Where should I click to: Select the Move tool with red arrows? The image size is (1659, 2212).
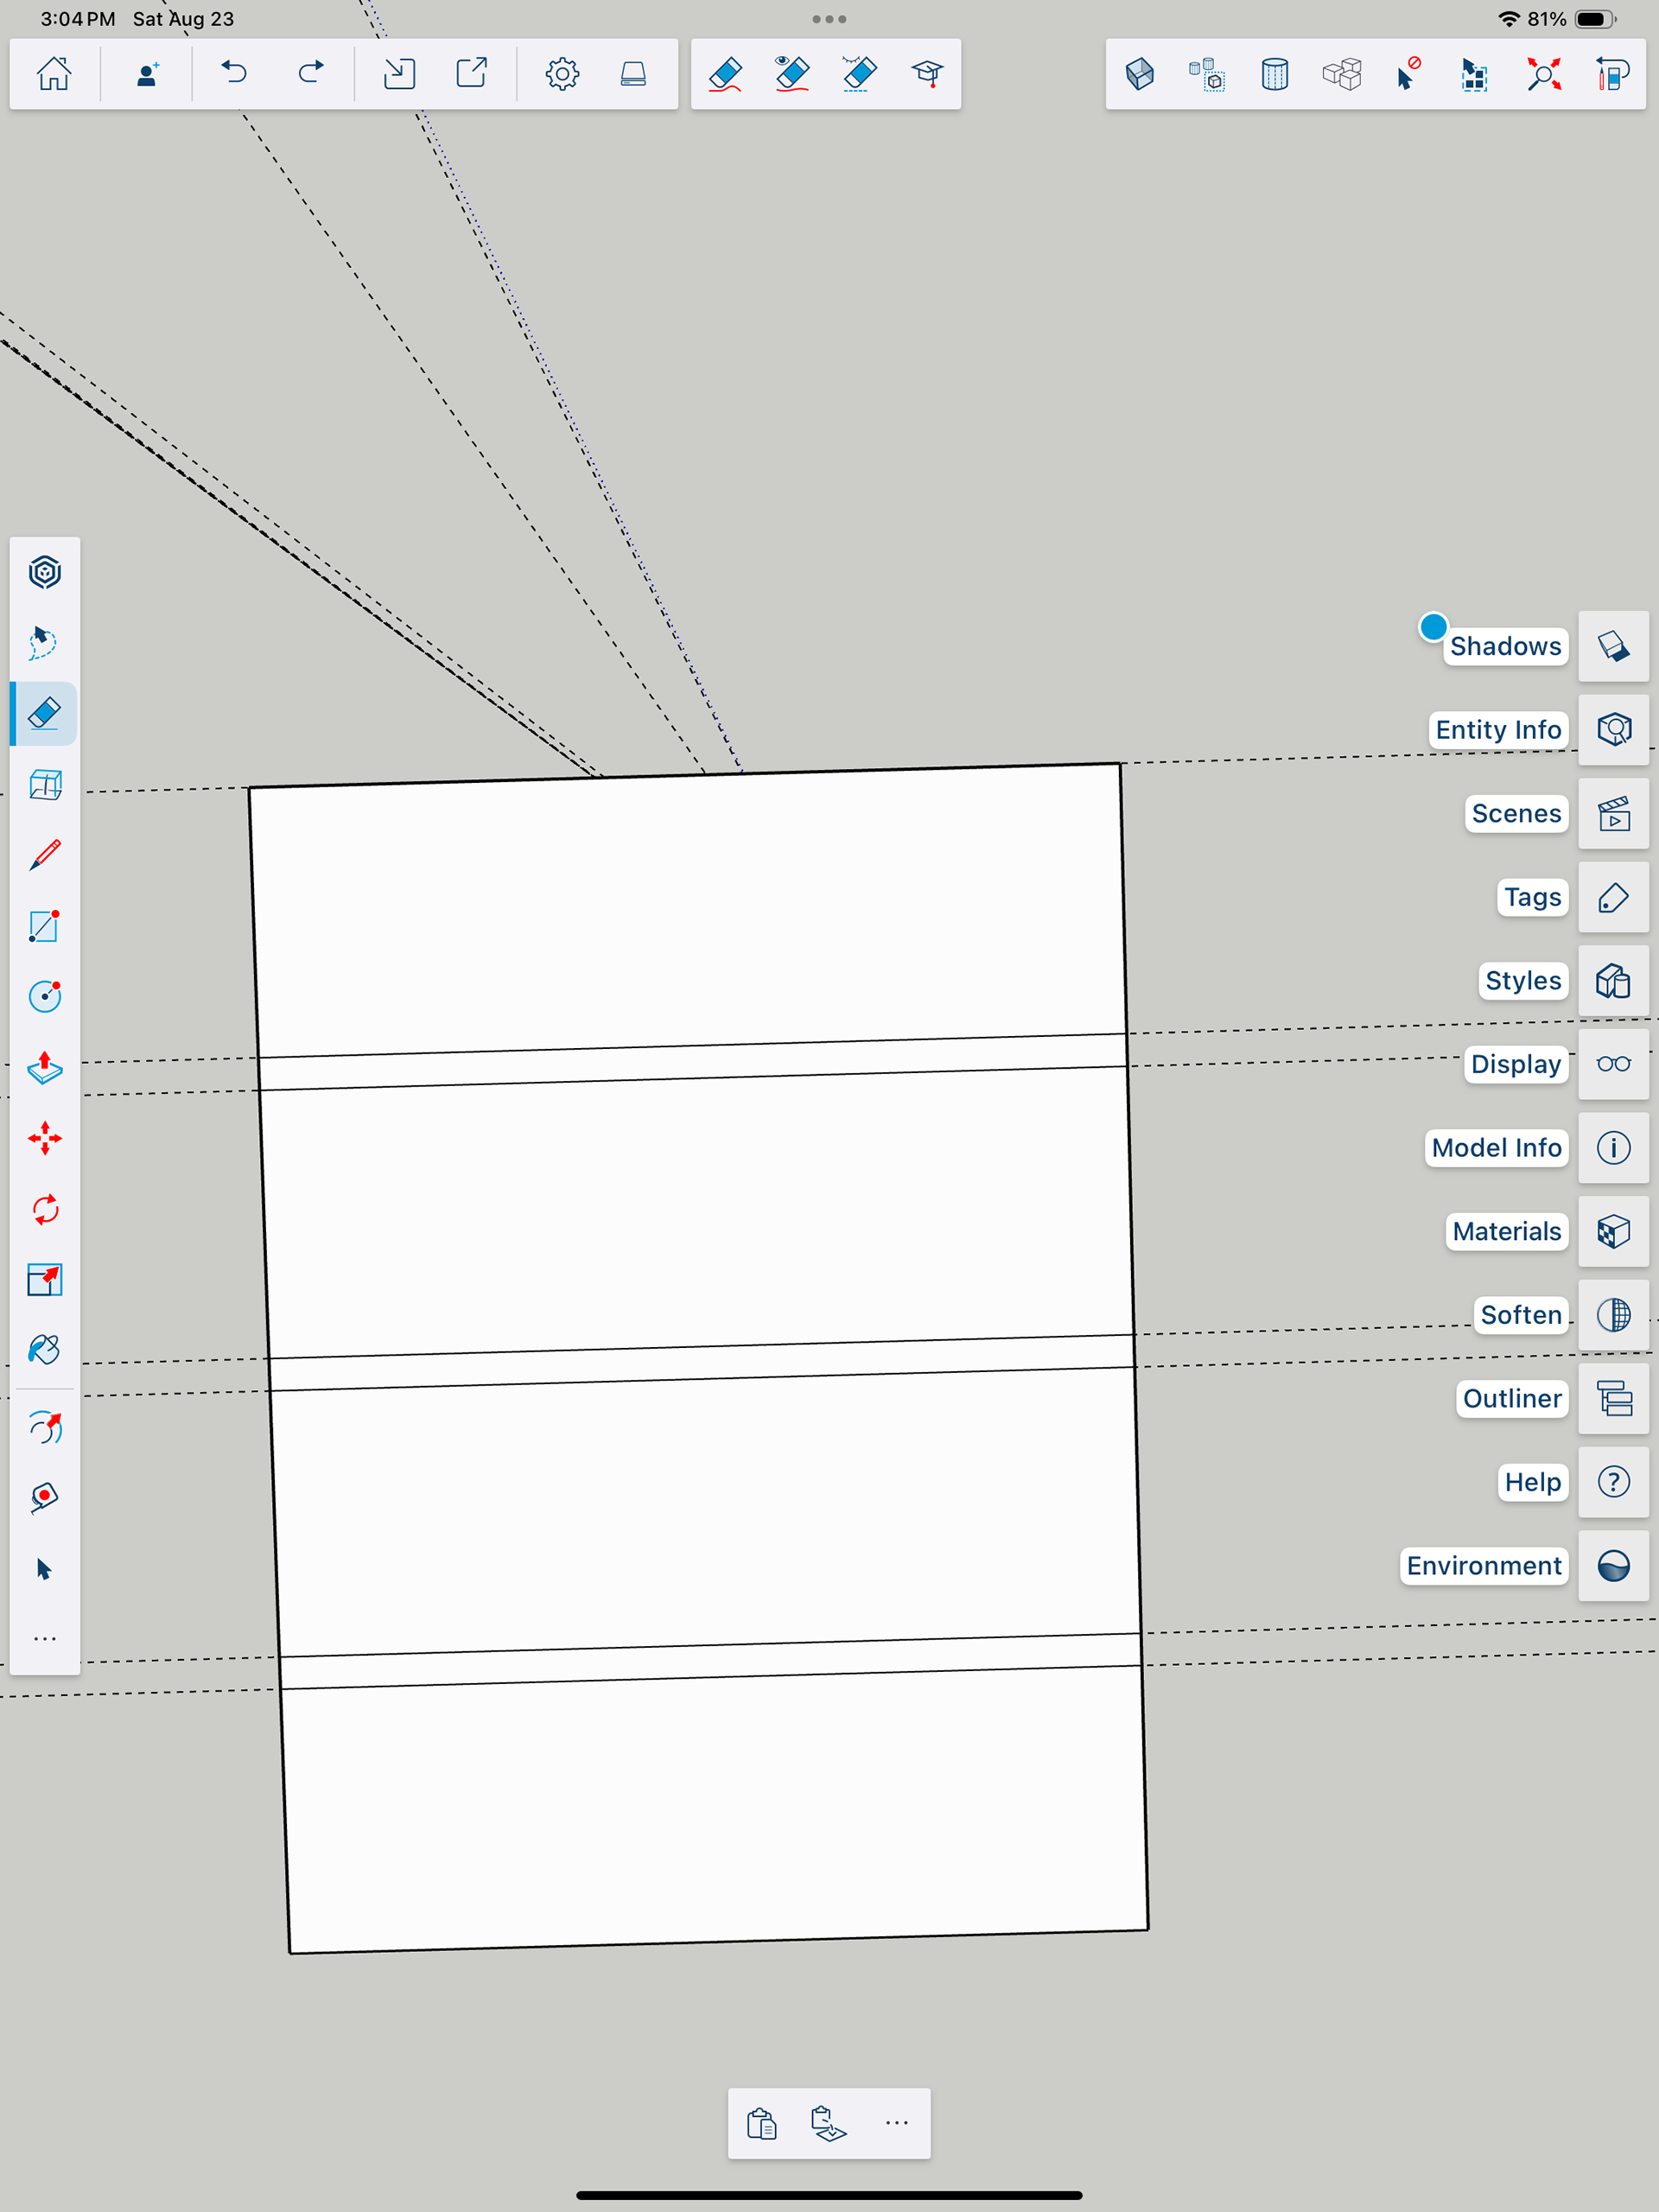point(44,1138)
